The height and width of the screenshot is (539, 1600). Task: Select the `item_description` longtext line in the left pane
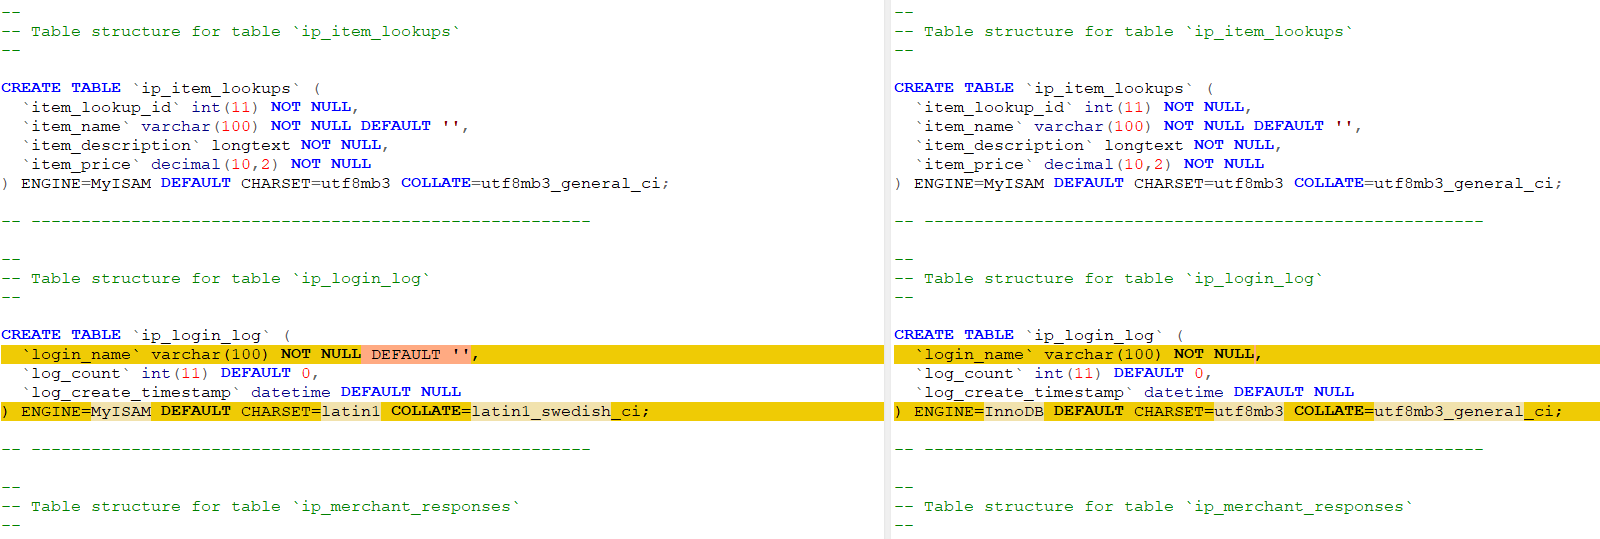[206, 145]
